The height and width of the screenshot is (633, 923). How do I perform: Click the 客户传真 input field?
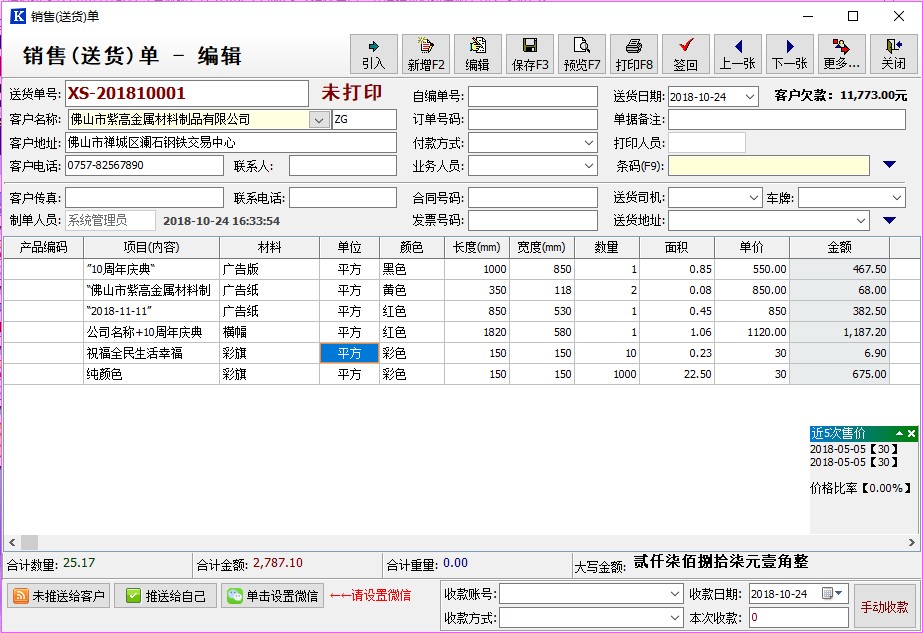click(144, 198)
